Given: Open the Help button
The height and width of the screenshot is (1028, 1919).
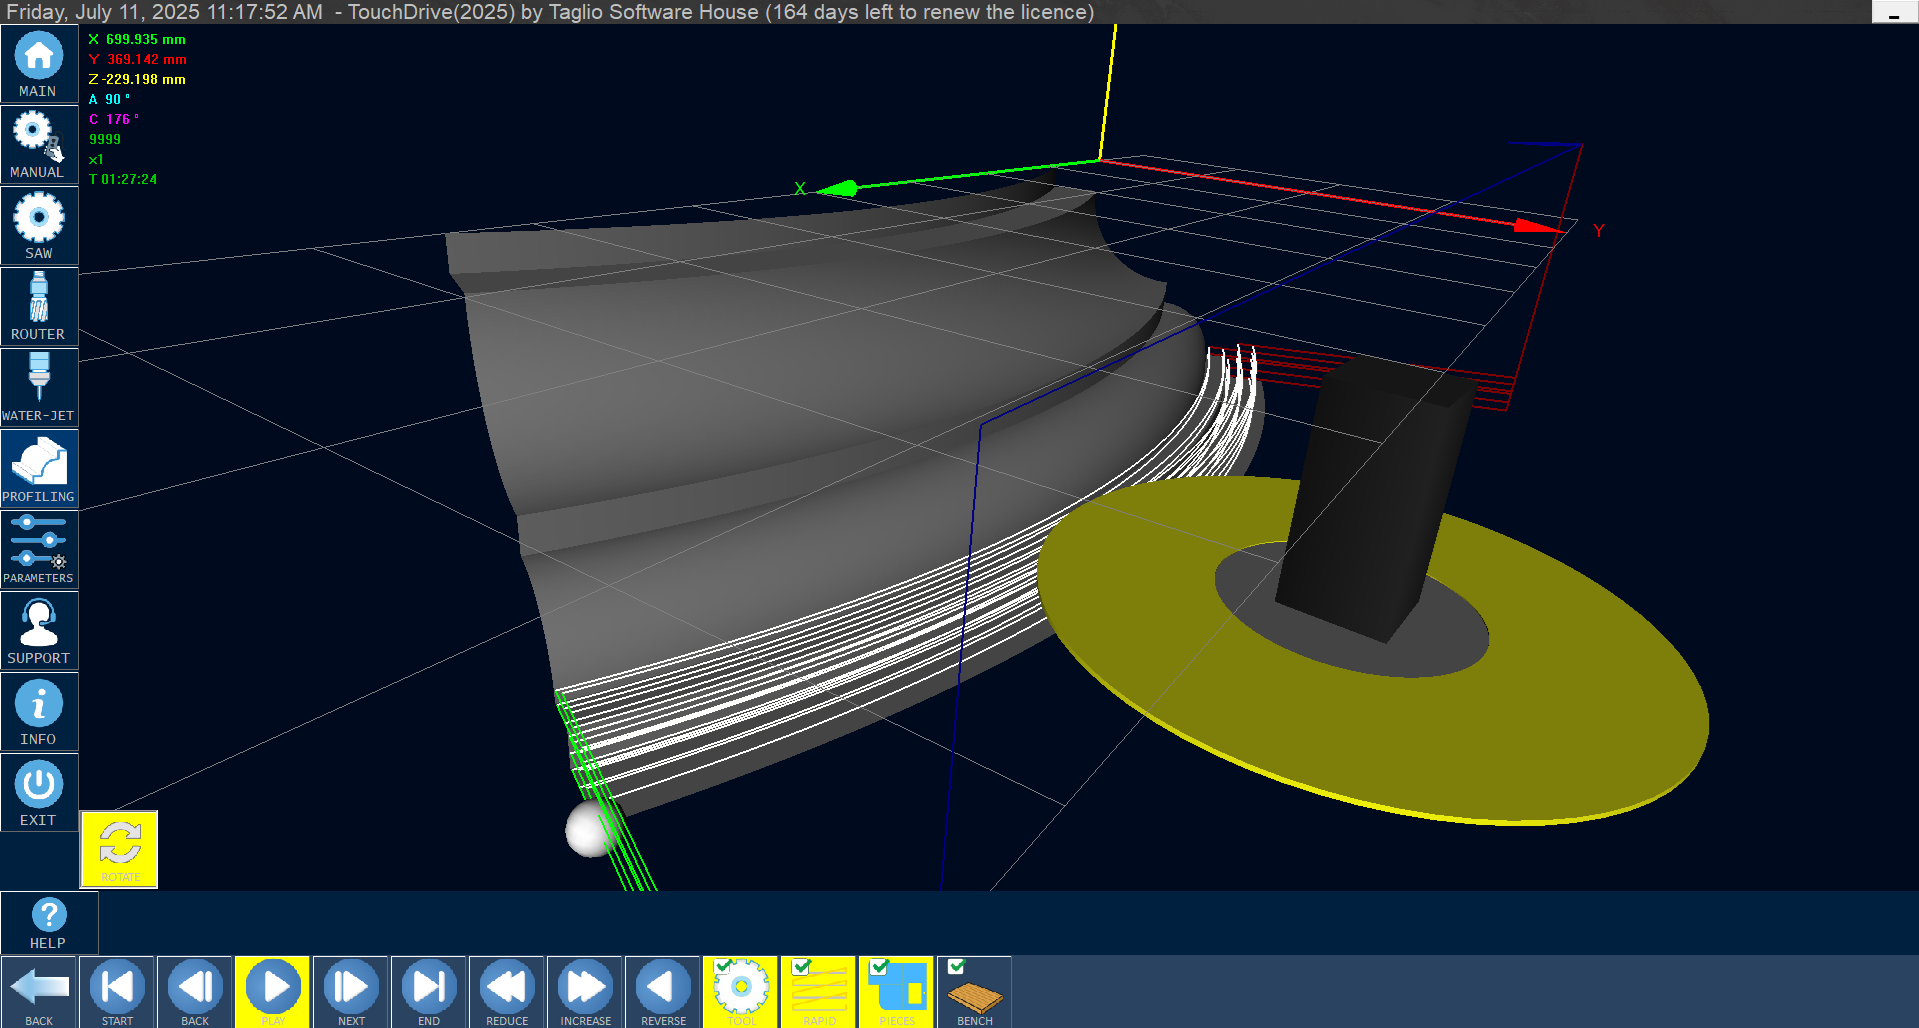Looking at the screenshot, I should 49,922.
